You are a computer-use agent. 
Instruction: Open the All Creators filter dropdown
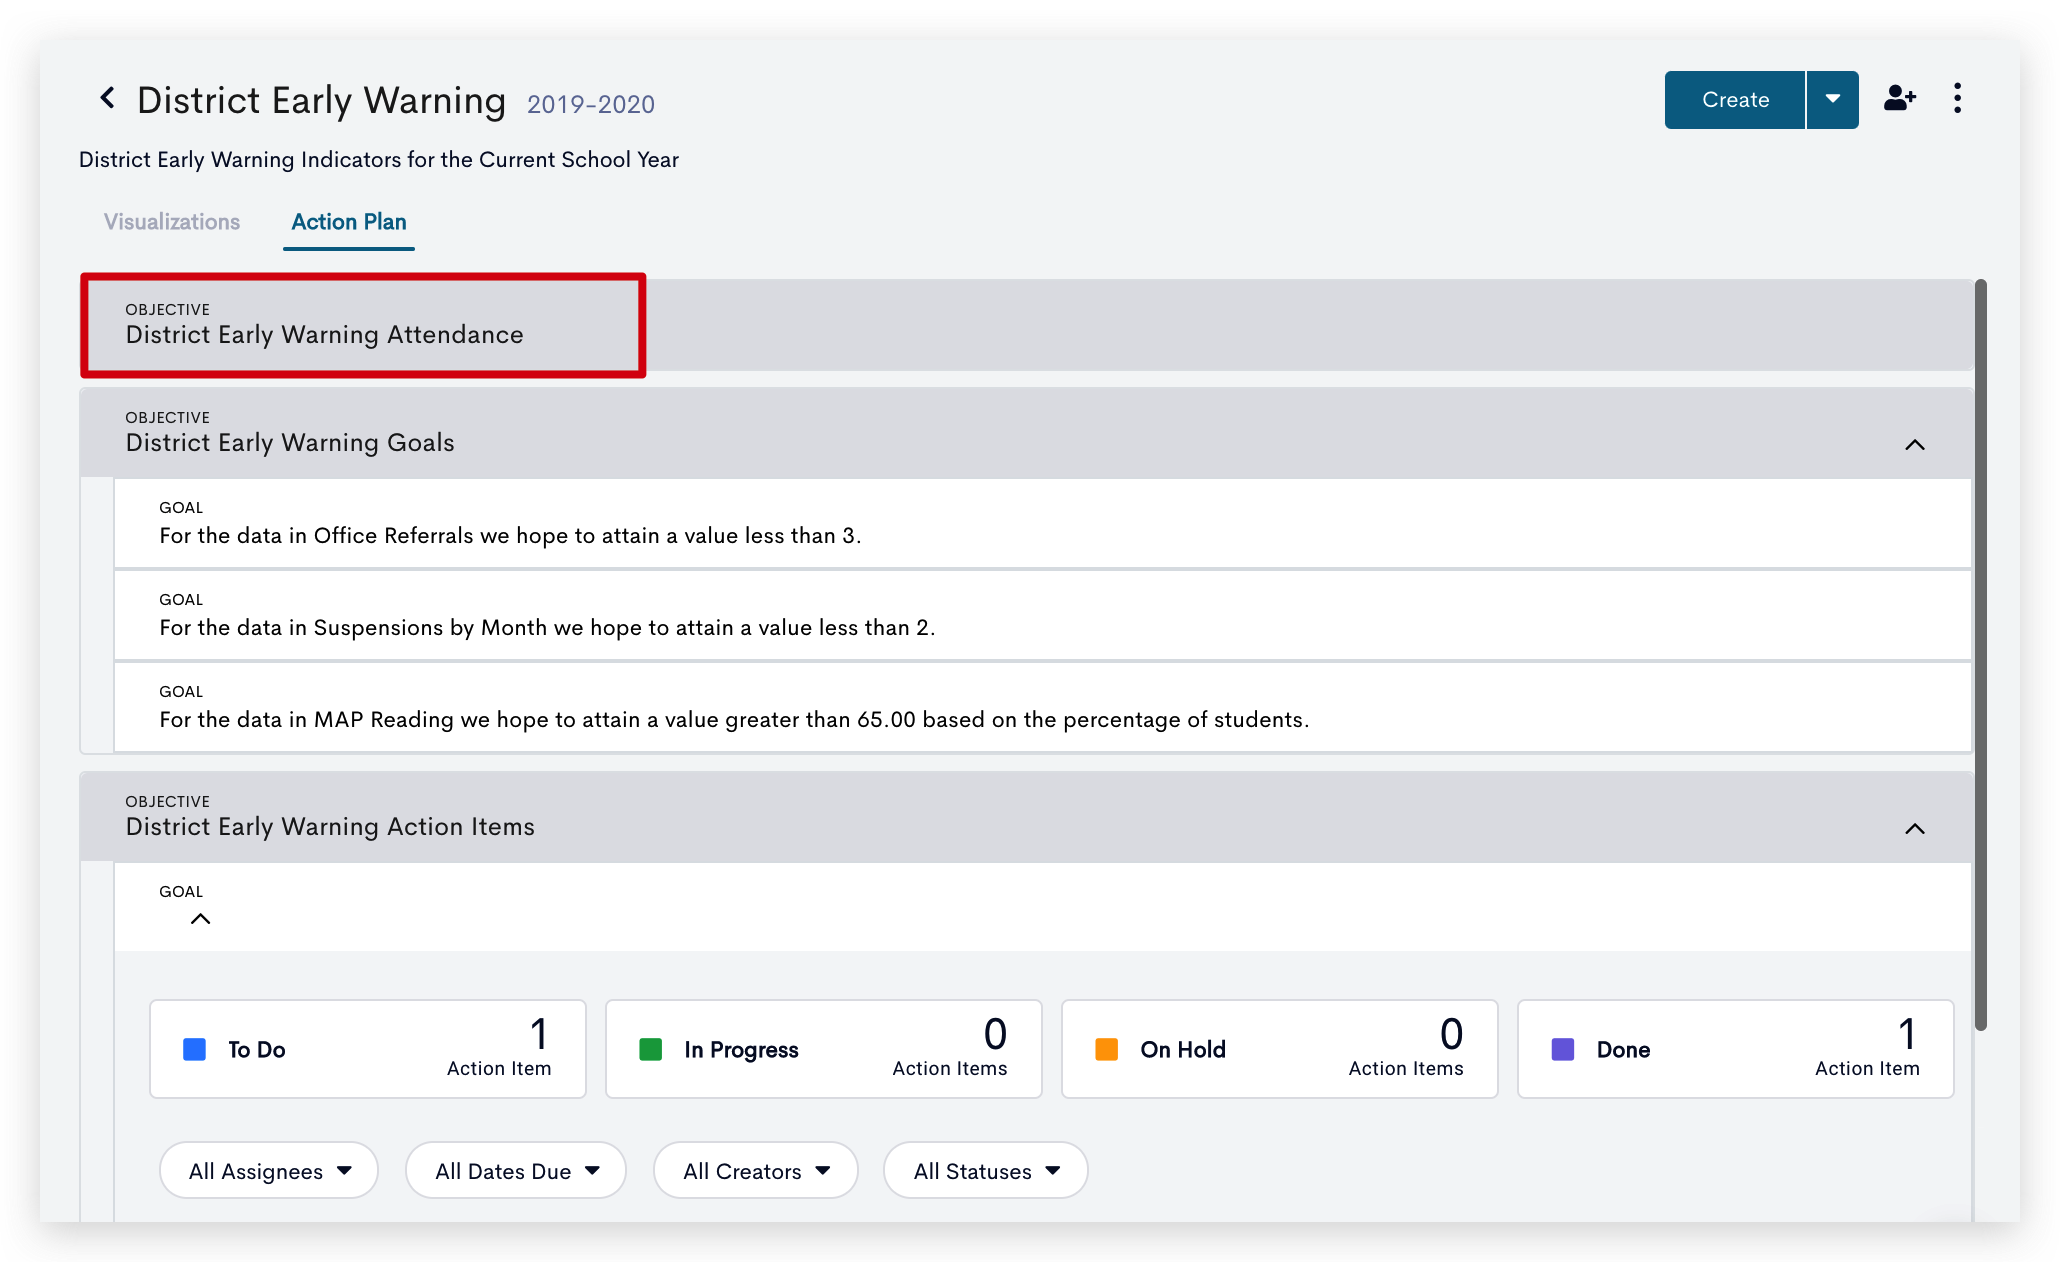tap(756, 1170)
